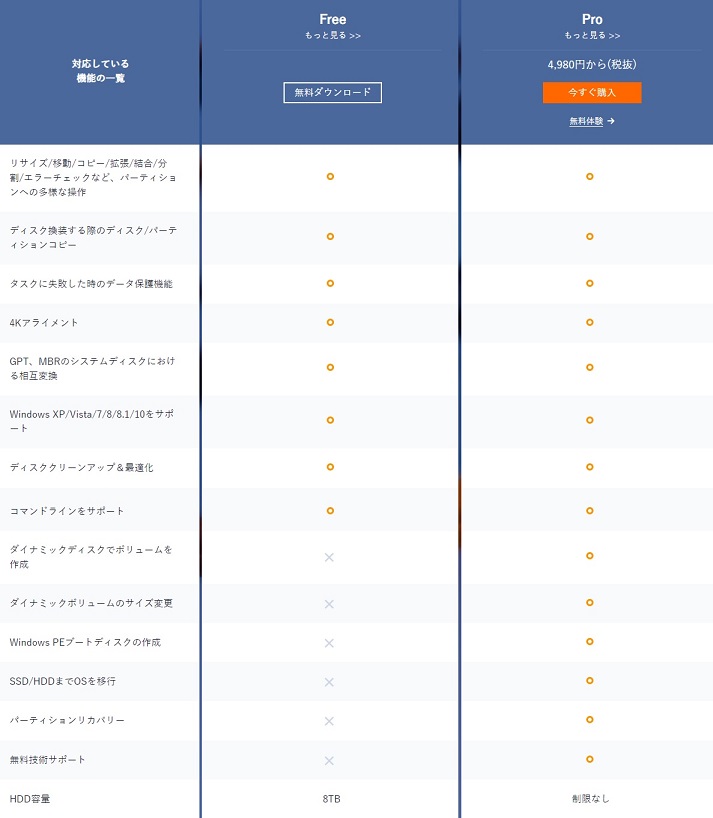Viewport: 713px width, 818px height.
Task: Click the arrow icon beside 無料体験
Action: click(x=611, y=121)
